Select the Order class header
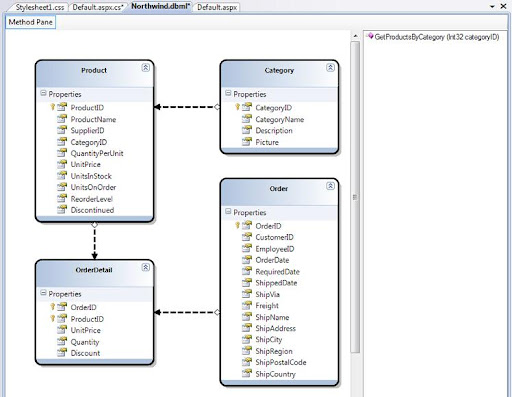 tap(279, 192)
